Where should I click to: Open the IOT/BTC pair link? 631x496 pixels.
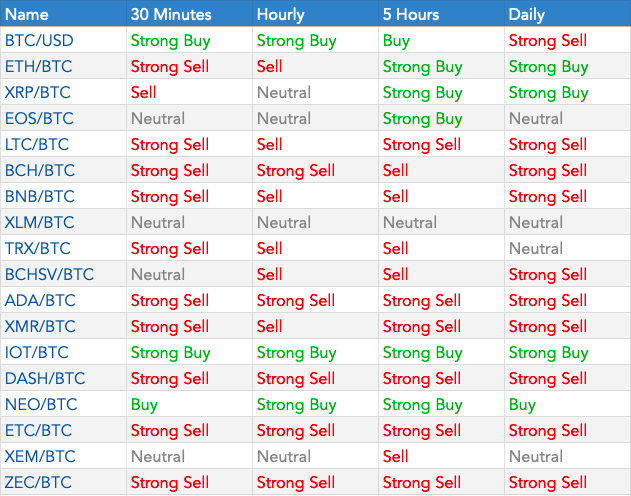[37, 352]
